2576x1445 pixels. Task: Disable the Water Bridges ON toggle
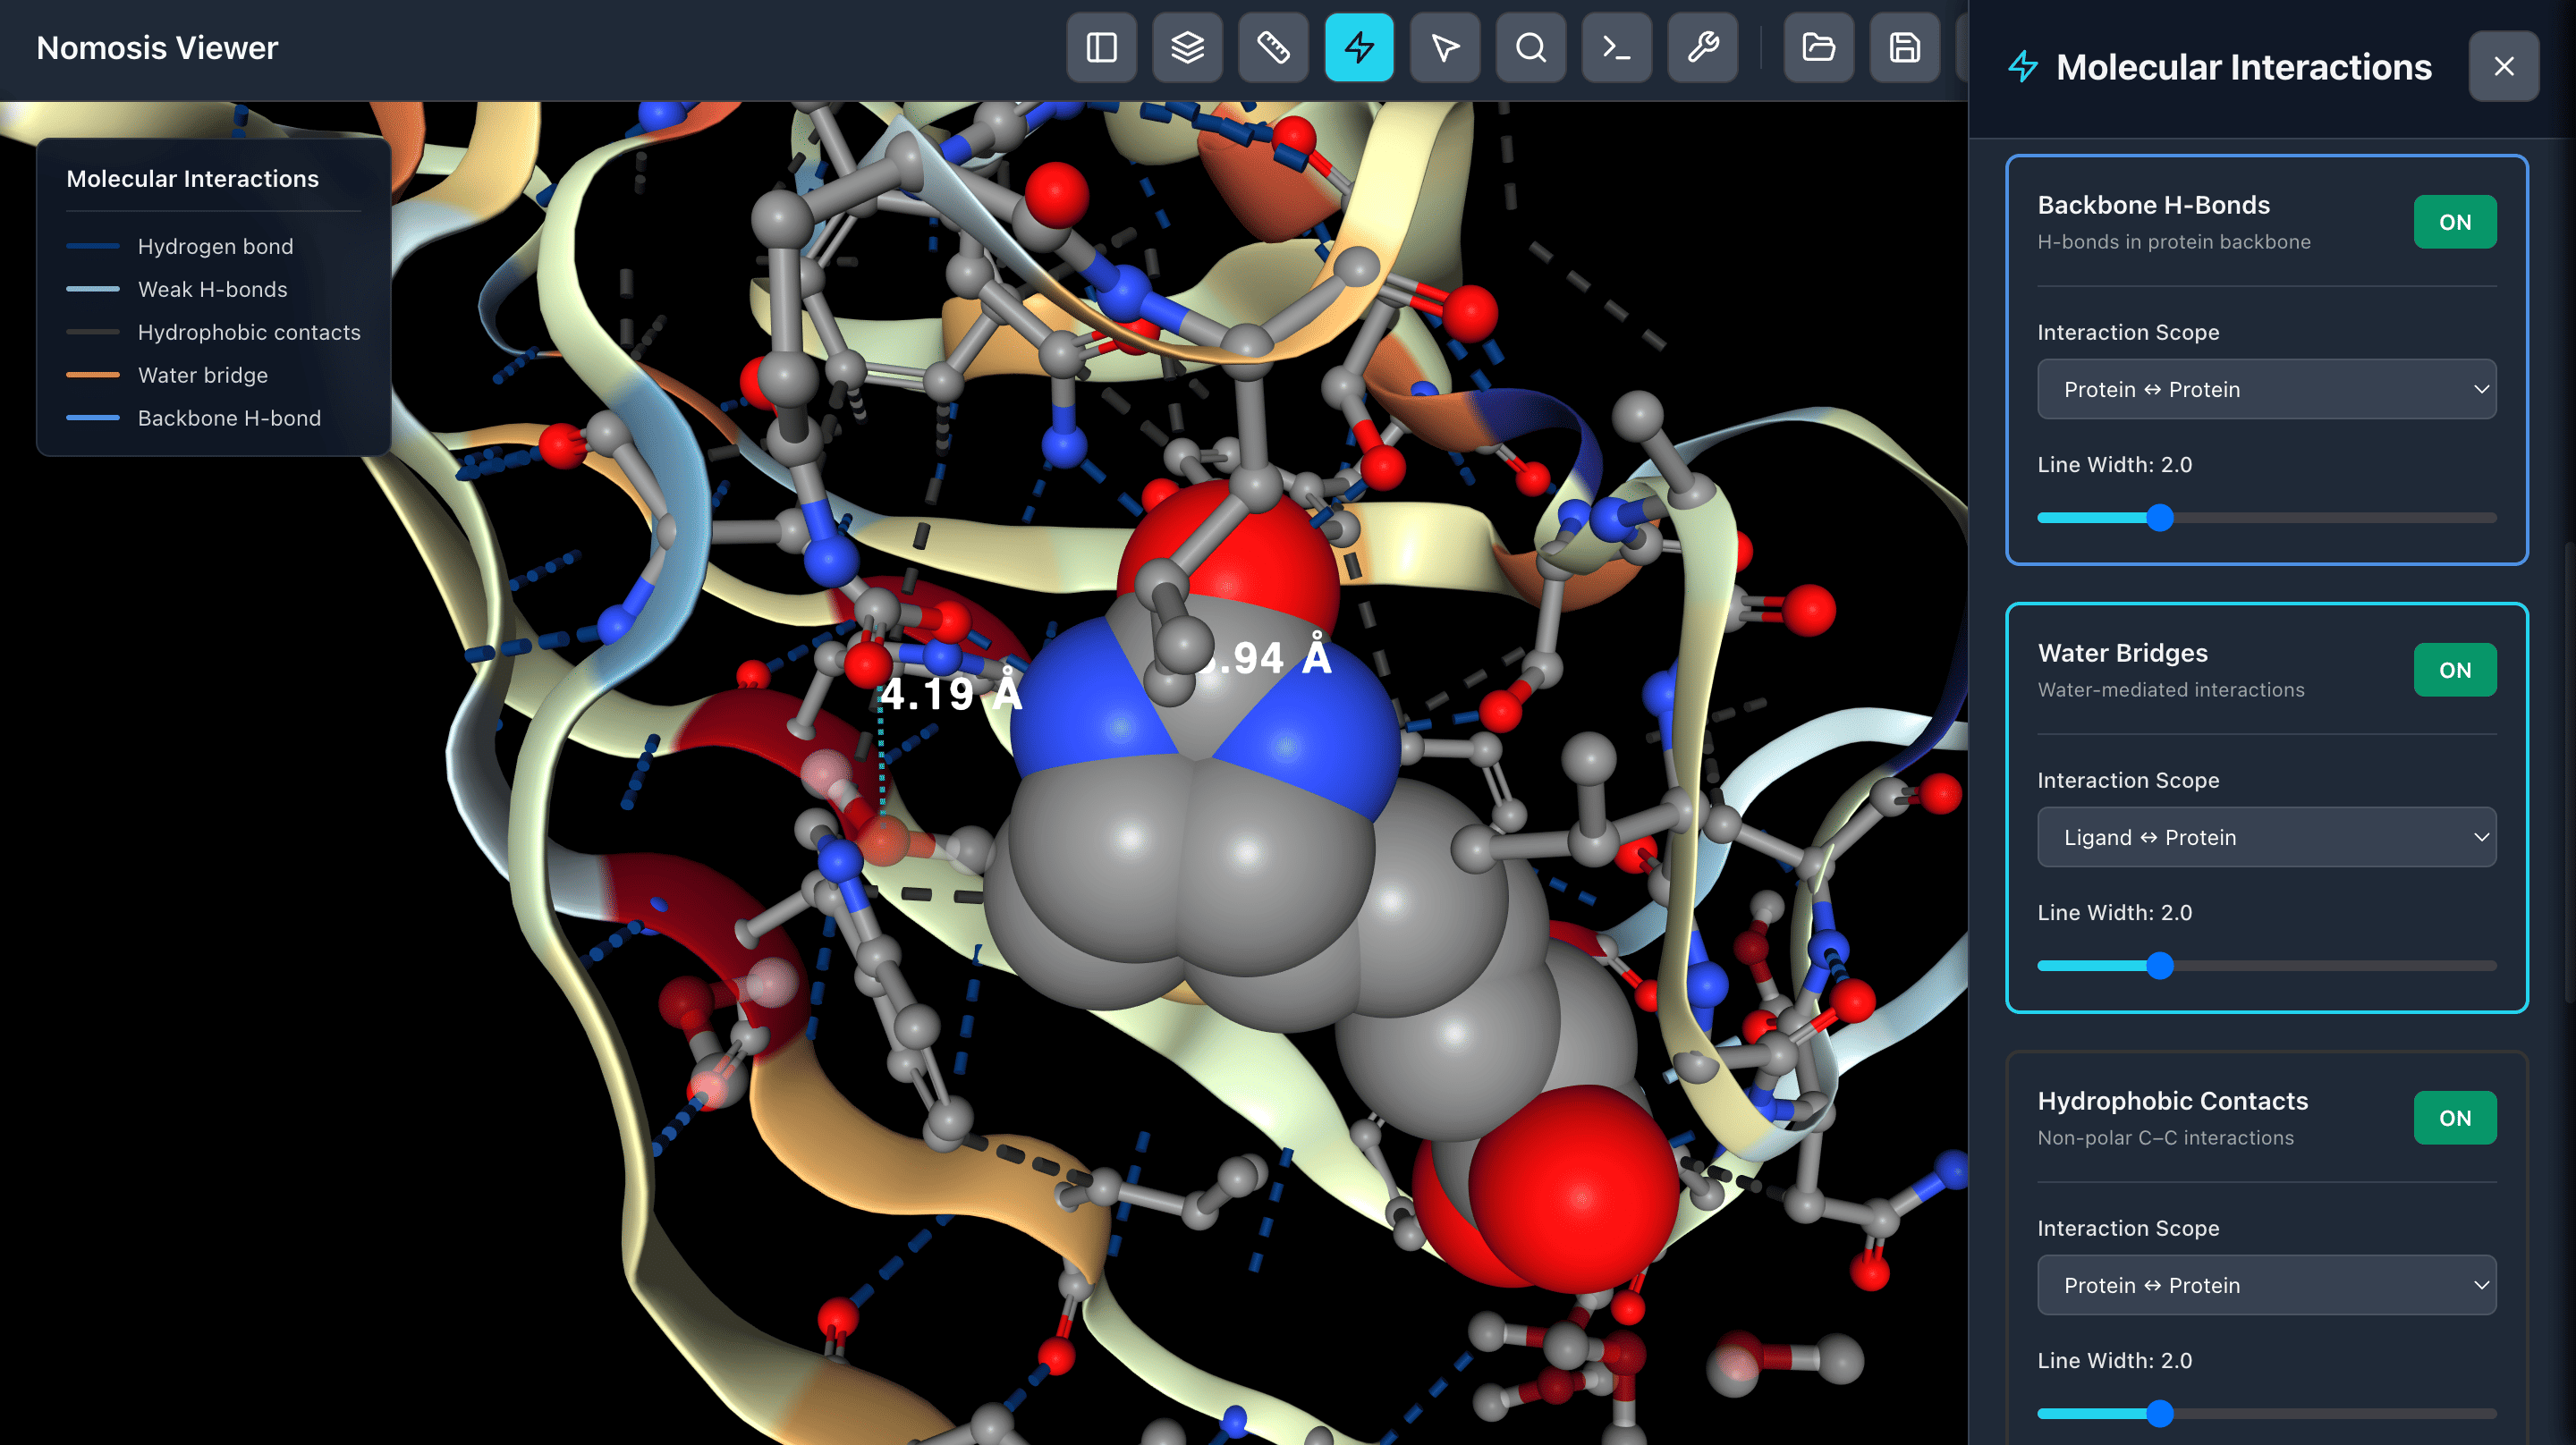pyautogui.click(x=2454, y=670)
